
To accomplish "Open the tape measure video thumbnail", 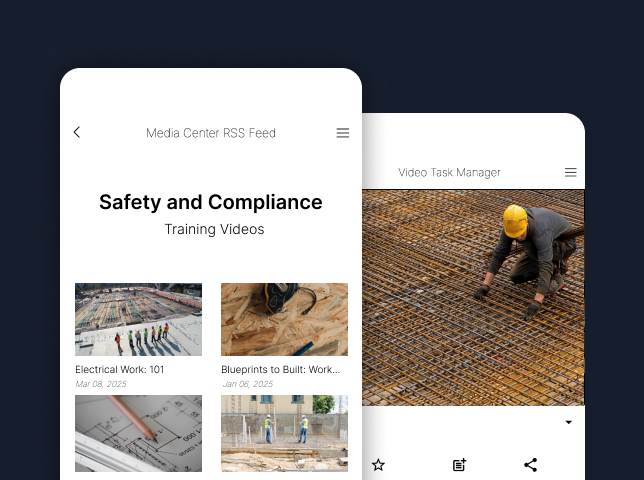I will [x=284, y=319].
